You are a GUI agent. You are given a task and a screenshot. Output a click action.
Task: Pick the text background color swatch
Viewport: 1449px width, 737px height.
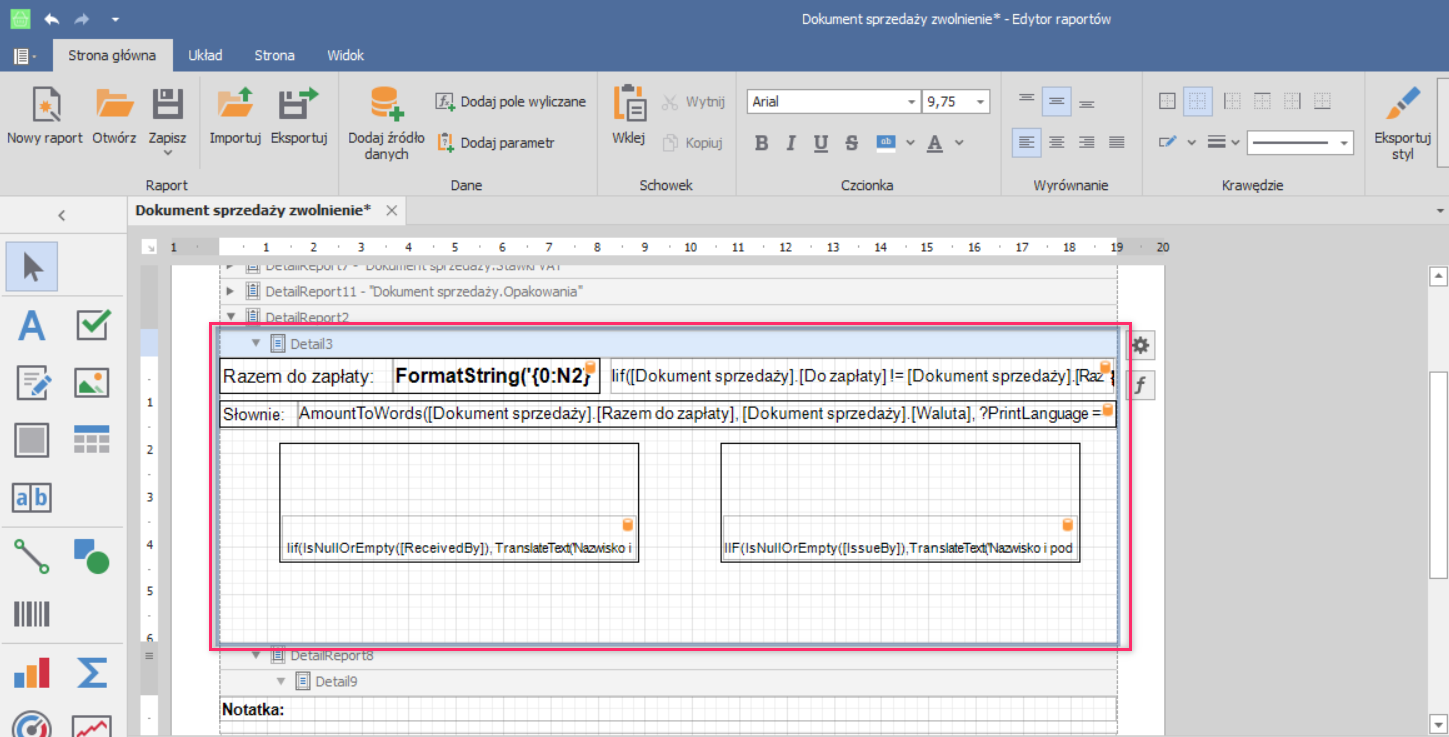886,143
